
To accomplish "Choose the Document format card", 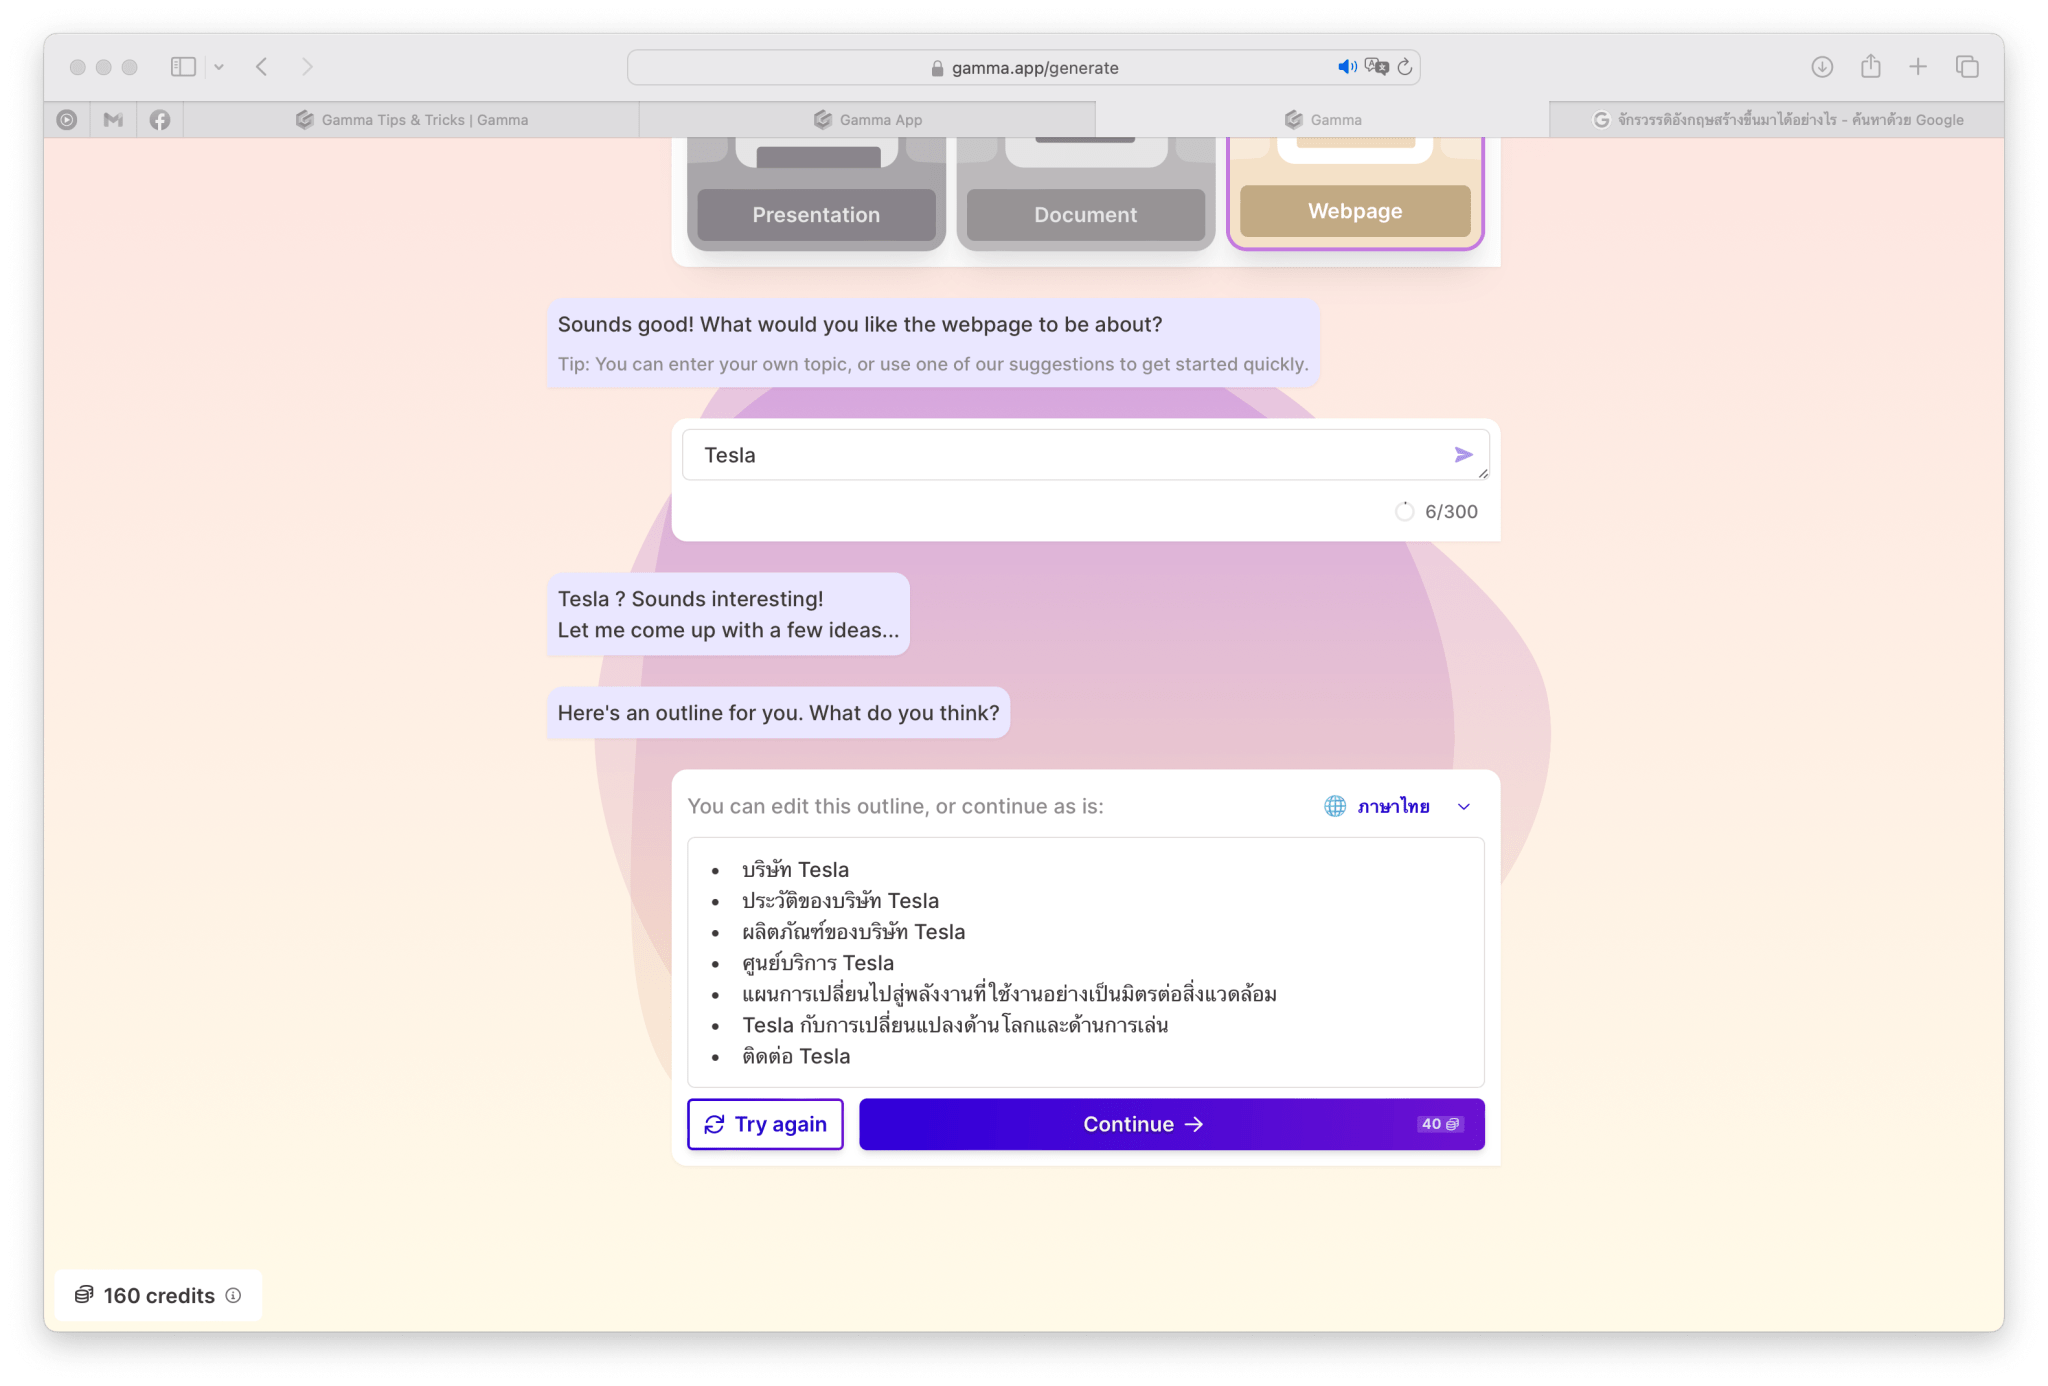I will pos(1086,193).
